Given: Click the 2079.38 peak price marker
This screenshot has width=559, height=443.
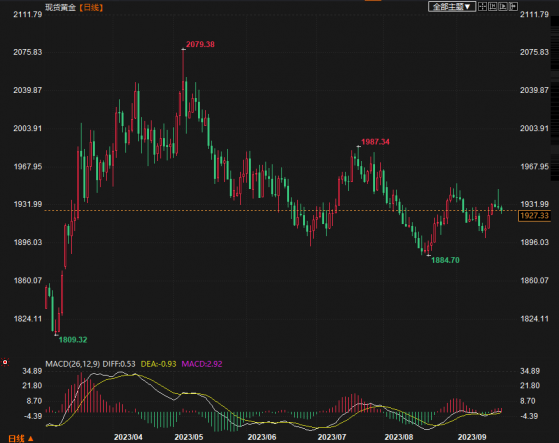Looking at the screenshot, I should [200, 44].
